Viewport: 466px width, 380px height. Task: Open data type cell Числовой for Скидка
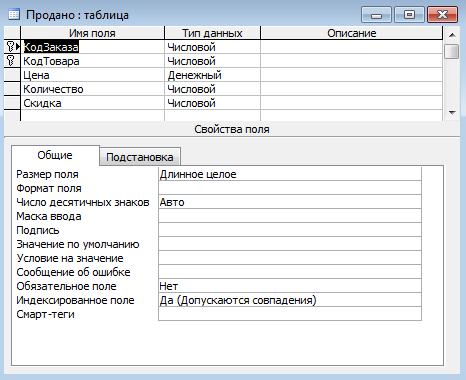coord(212,103)
